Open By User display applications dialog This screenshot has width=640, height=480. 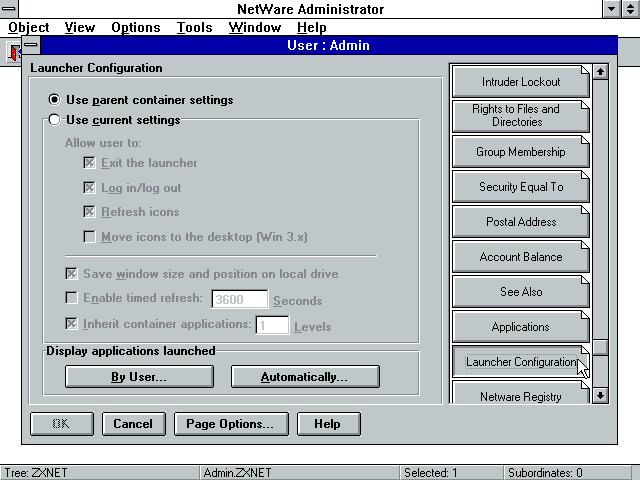139,376
